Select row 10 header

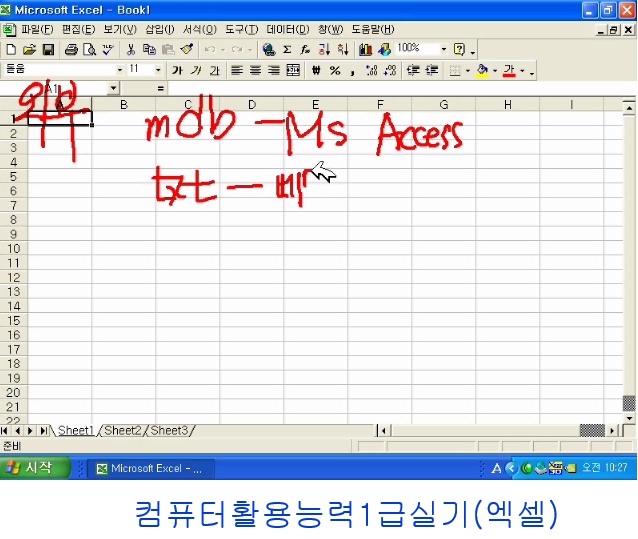click(13, 248)
